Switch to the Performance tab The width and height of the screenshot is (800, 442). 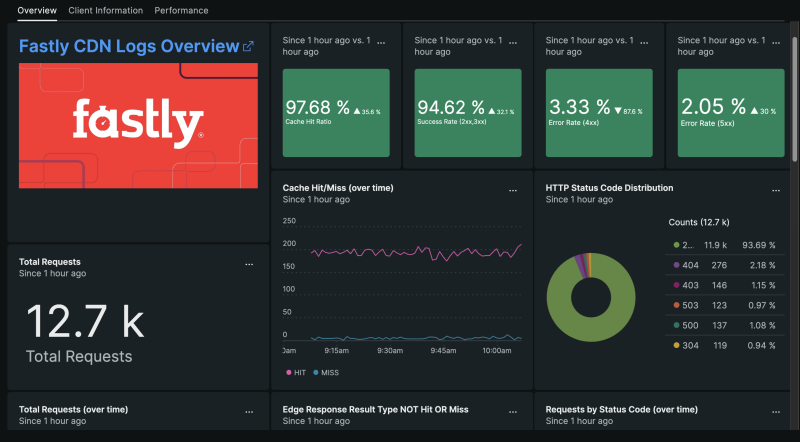point(181,10)
